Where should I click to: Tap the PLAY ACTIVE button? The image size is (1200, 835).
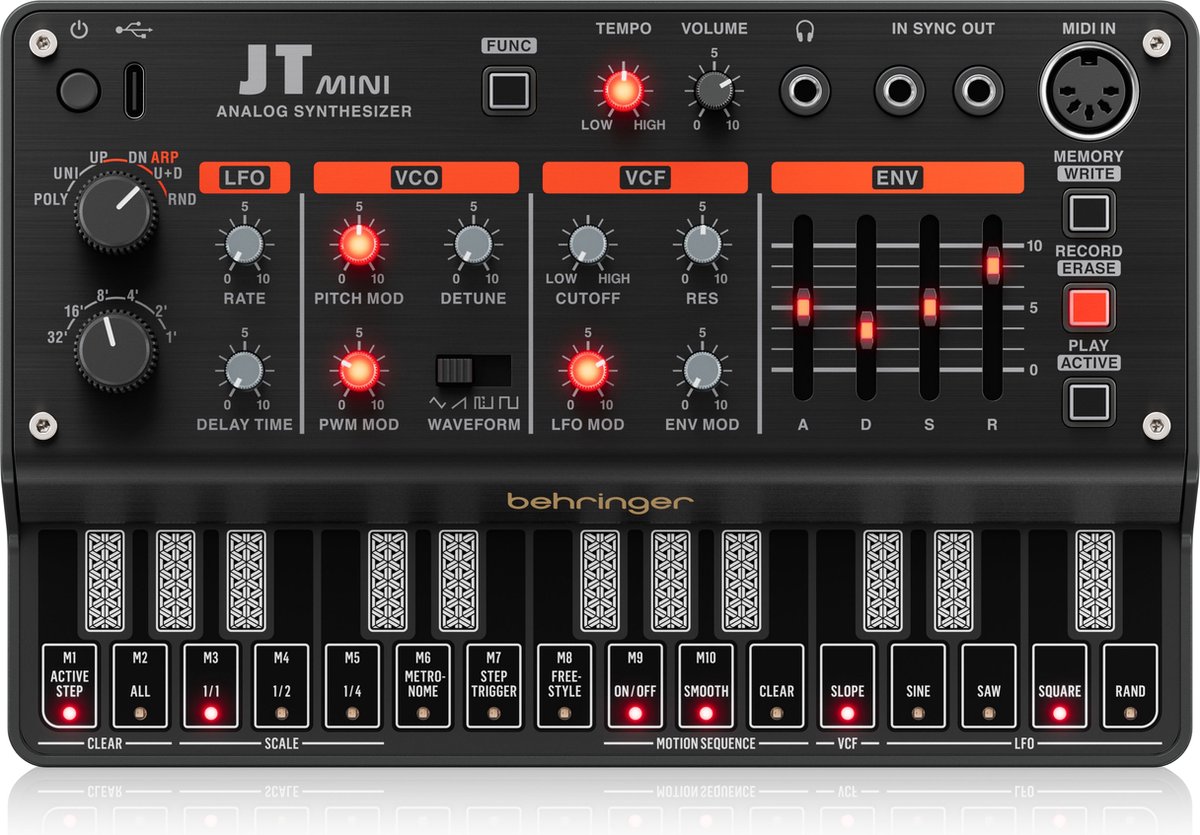[1089, 401]
